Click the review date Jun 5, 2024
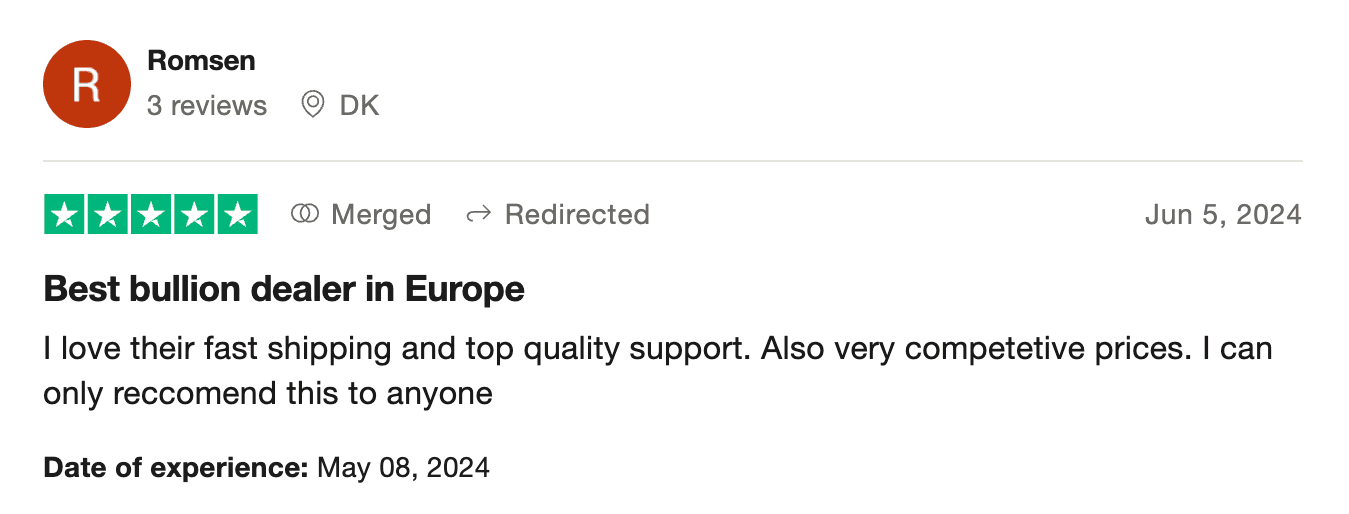Screen dimensions: 1349x514 click(1223, 215)
